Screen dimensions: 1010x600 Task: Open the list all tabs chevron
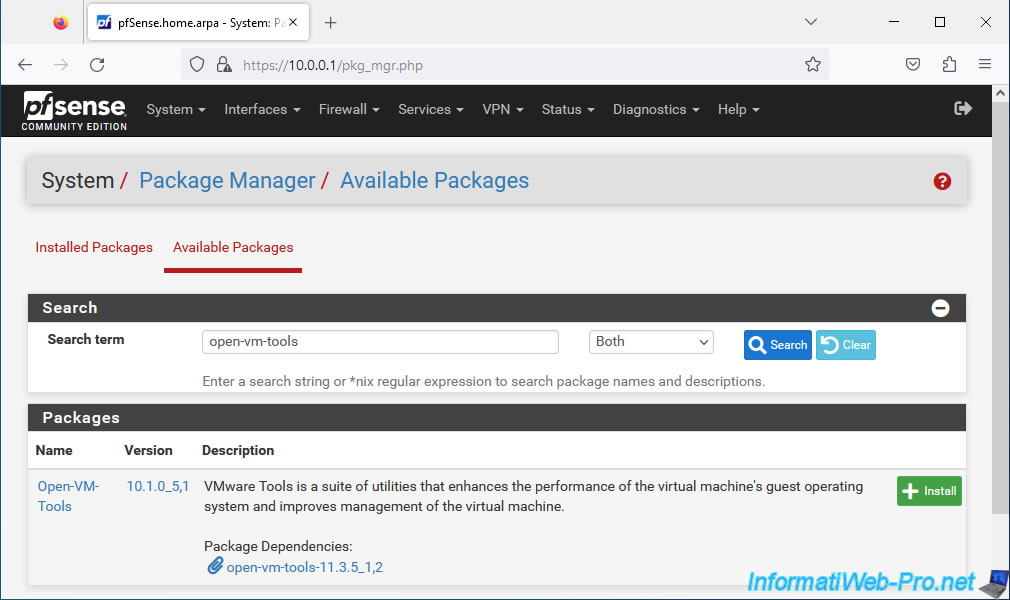point(811,22)
